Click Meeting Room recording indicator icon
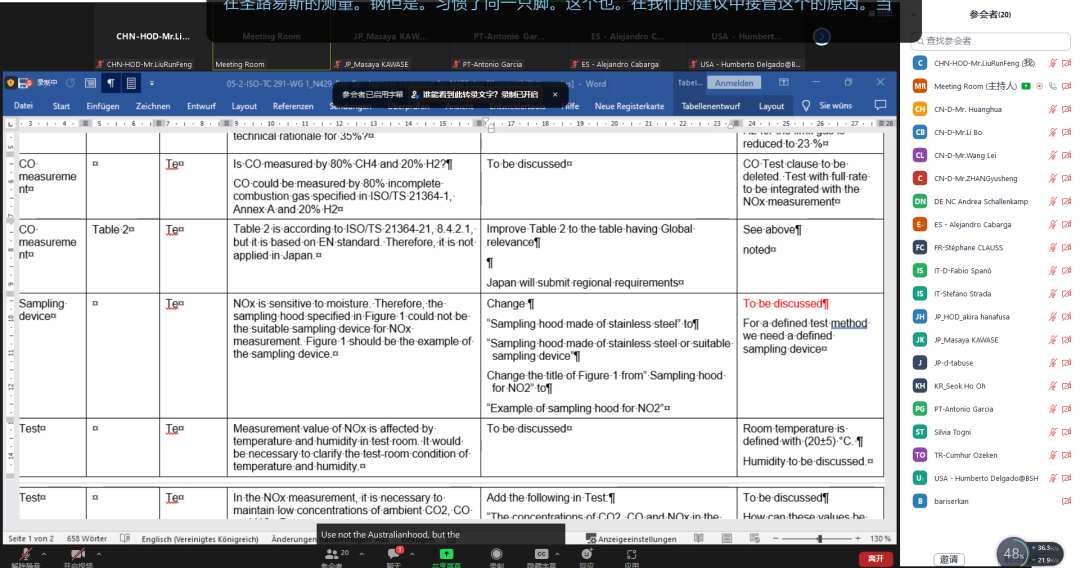 [x=1039, y=86]
